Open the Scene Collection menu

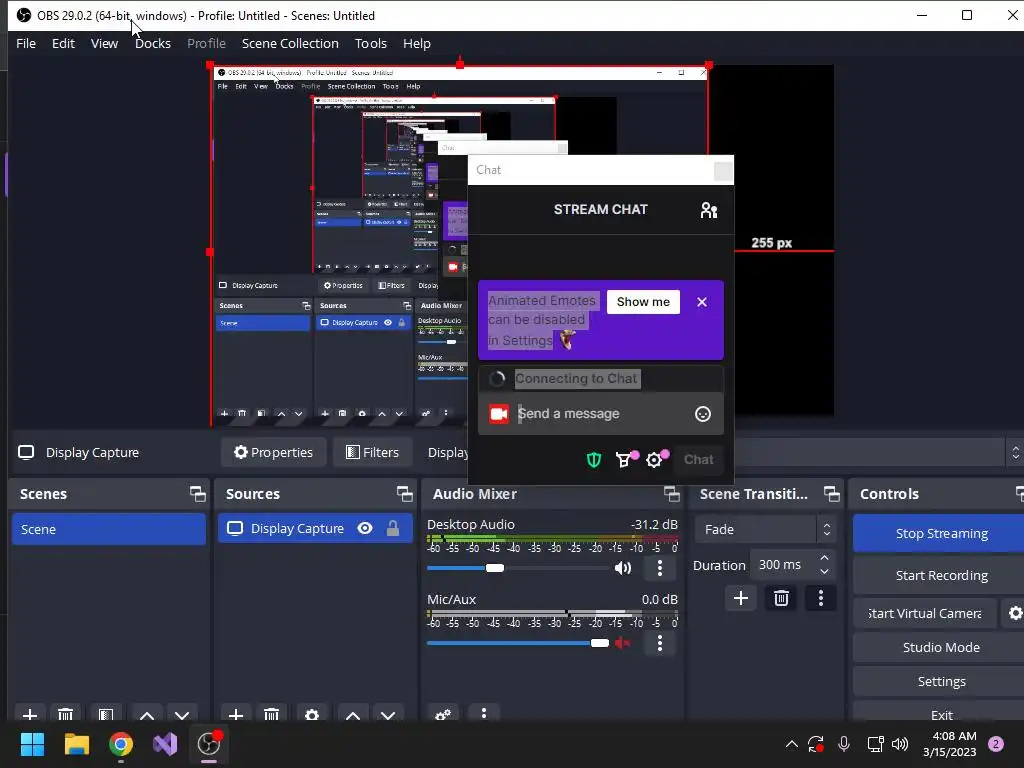tap(290, 43)
